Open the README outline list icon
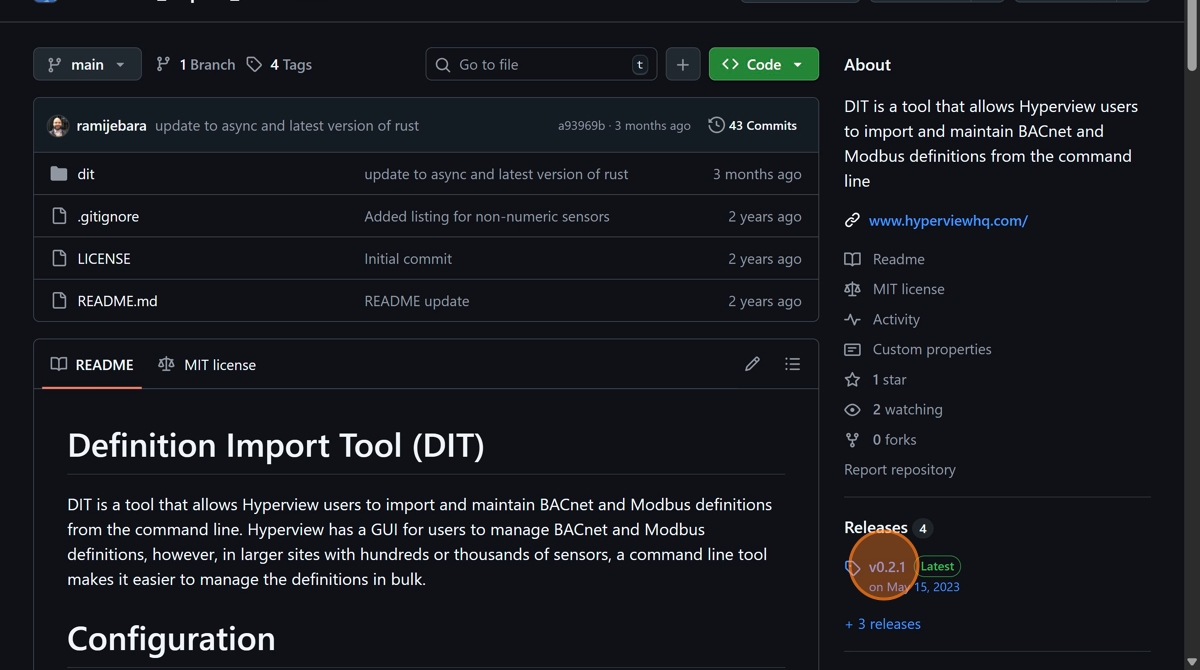 pyautogui.click(x=792, y=364)
